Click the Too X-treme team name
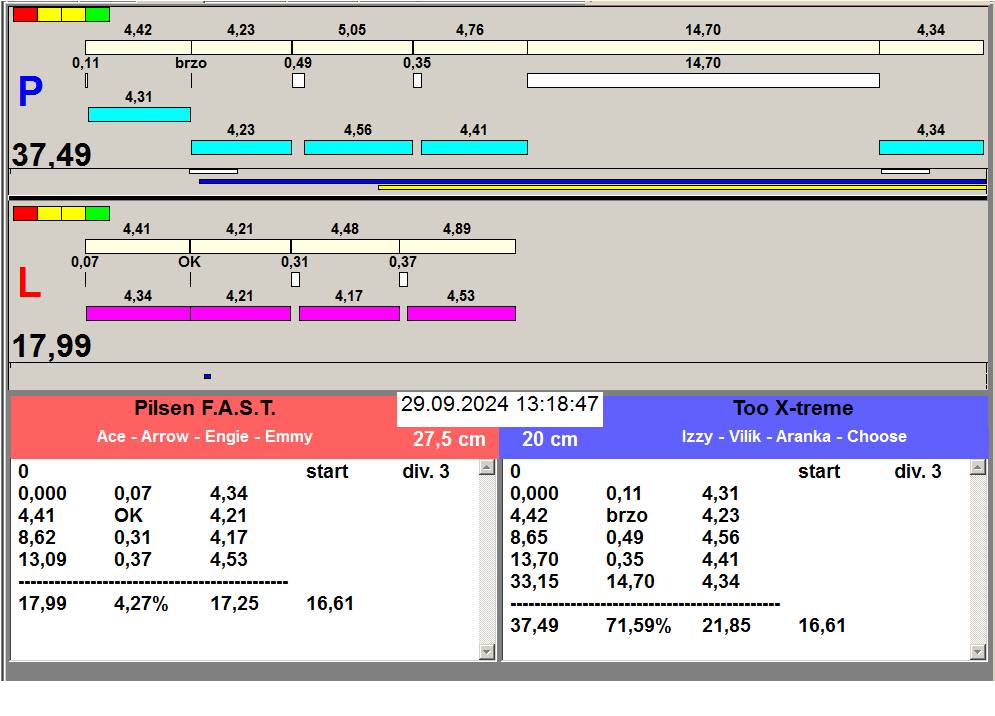Image resolution: width=995 pixels, height=716 pixels. tap(793, 408)
